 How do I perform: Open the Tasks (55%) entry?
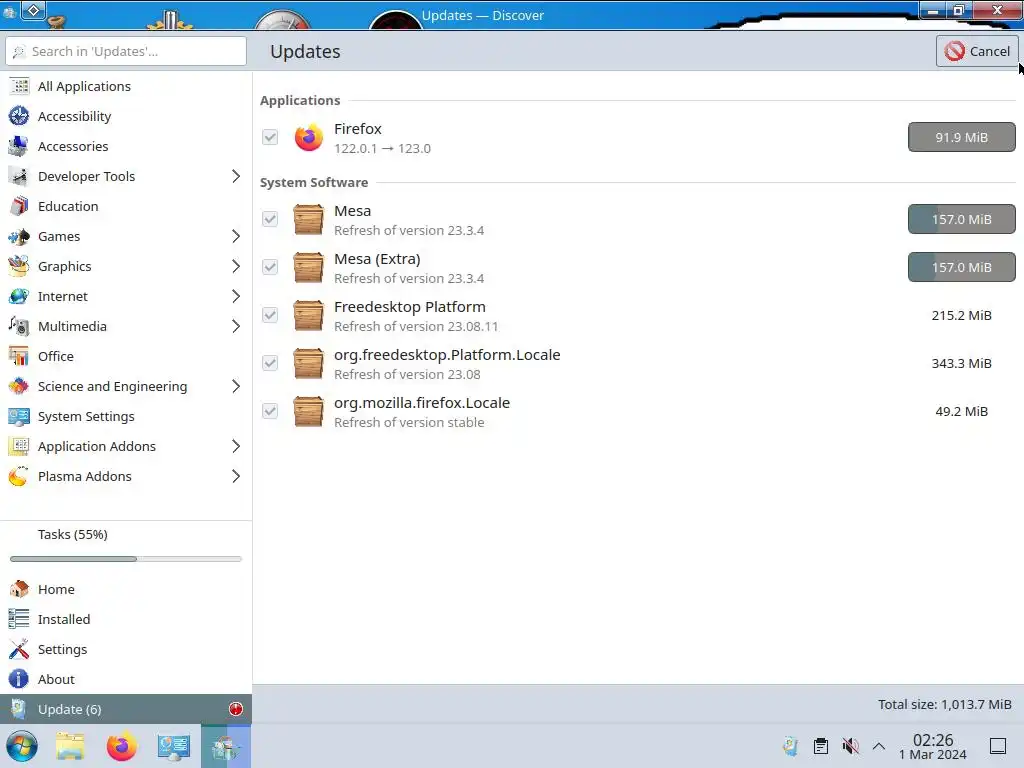pyautogui.click(x=126, y=544)
